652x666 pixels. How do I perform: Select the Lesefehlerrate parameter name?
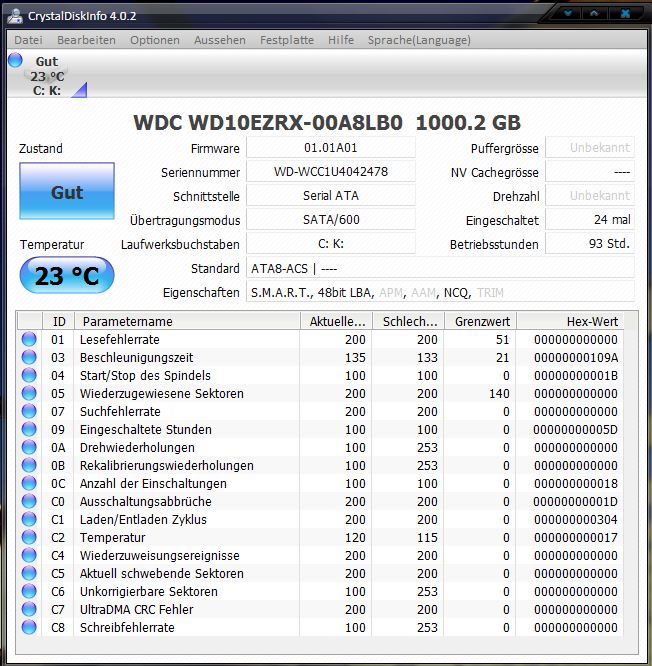tap(120, 339)
